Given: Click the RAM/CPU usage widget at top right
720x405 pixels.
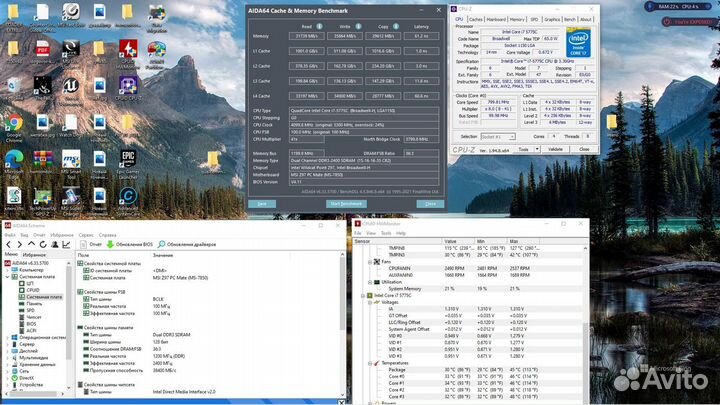Looking at the screenshot, I should pos(679,6).
